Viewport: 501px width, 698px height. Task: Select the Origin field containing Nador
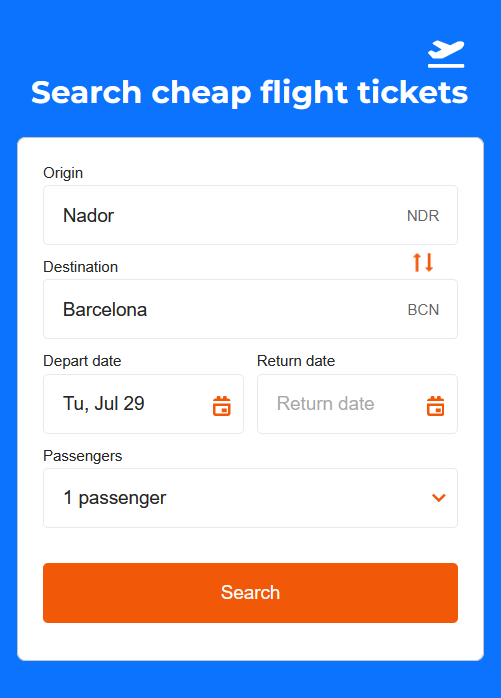pyautogui.click(x=250, y=215)
